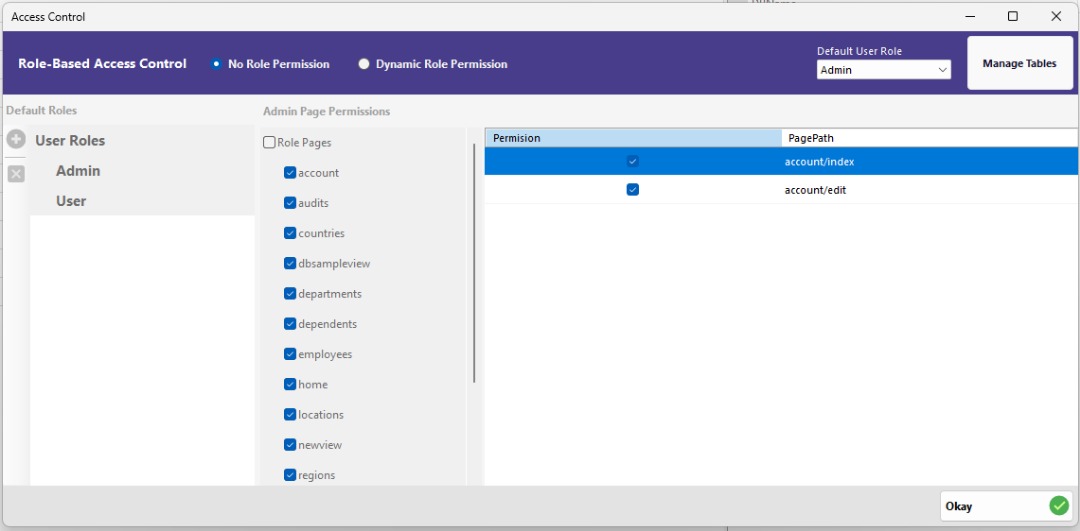The image size is (1080, 531).
Task: Click the employees page label
Action: [325, 355]
